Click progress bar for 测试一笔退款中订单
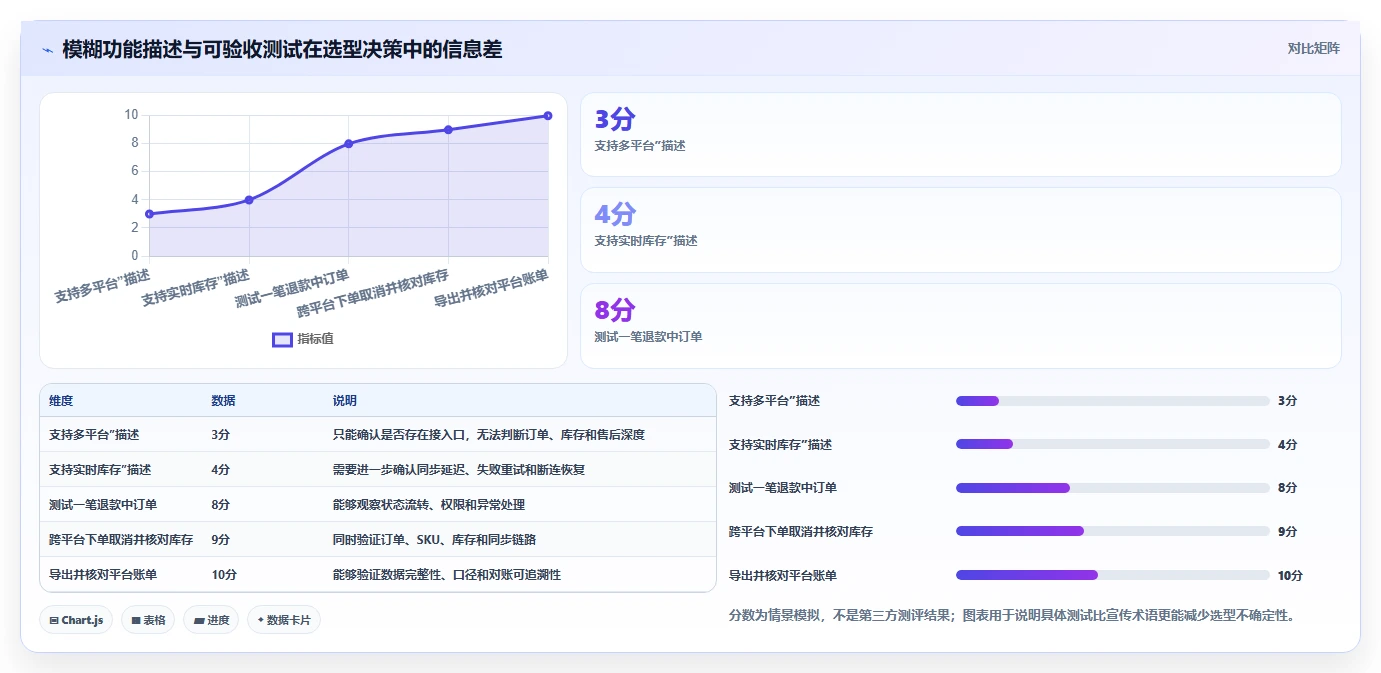The image size is (1381, 673). (1113, 488)
